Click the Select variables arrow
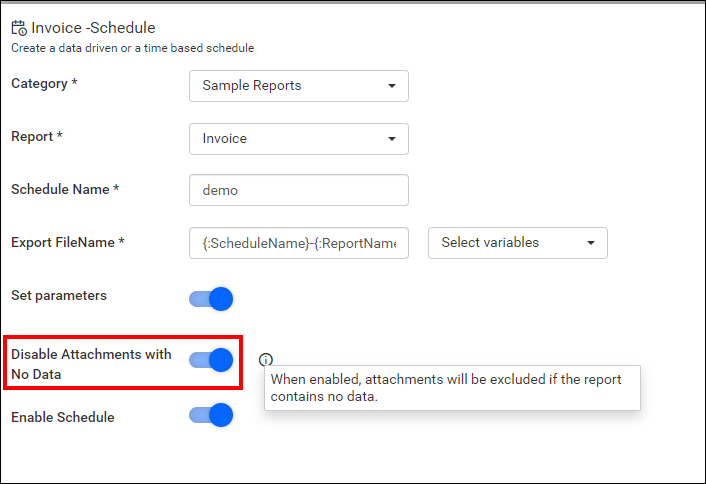Screen dimensions: 706x484 tap(591, 243)
